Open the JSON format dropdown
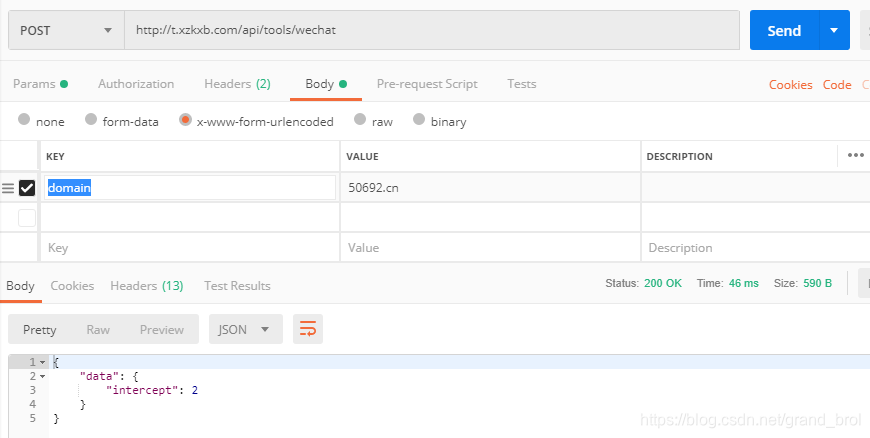 coord(245,329)
